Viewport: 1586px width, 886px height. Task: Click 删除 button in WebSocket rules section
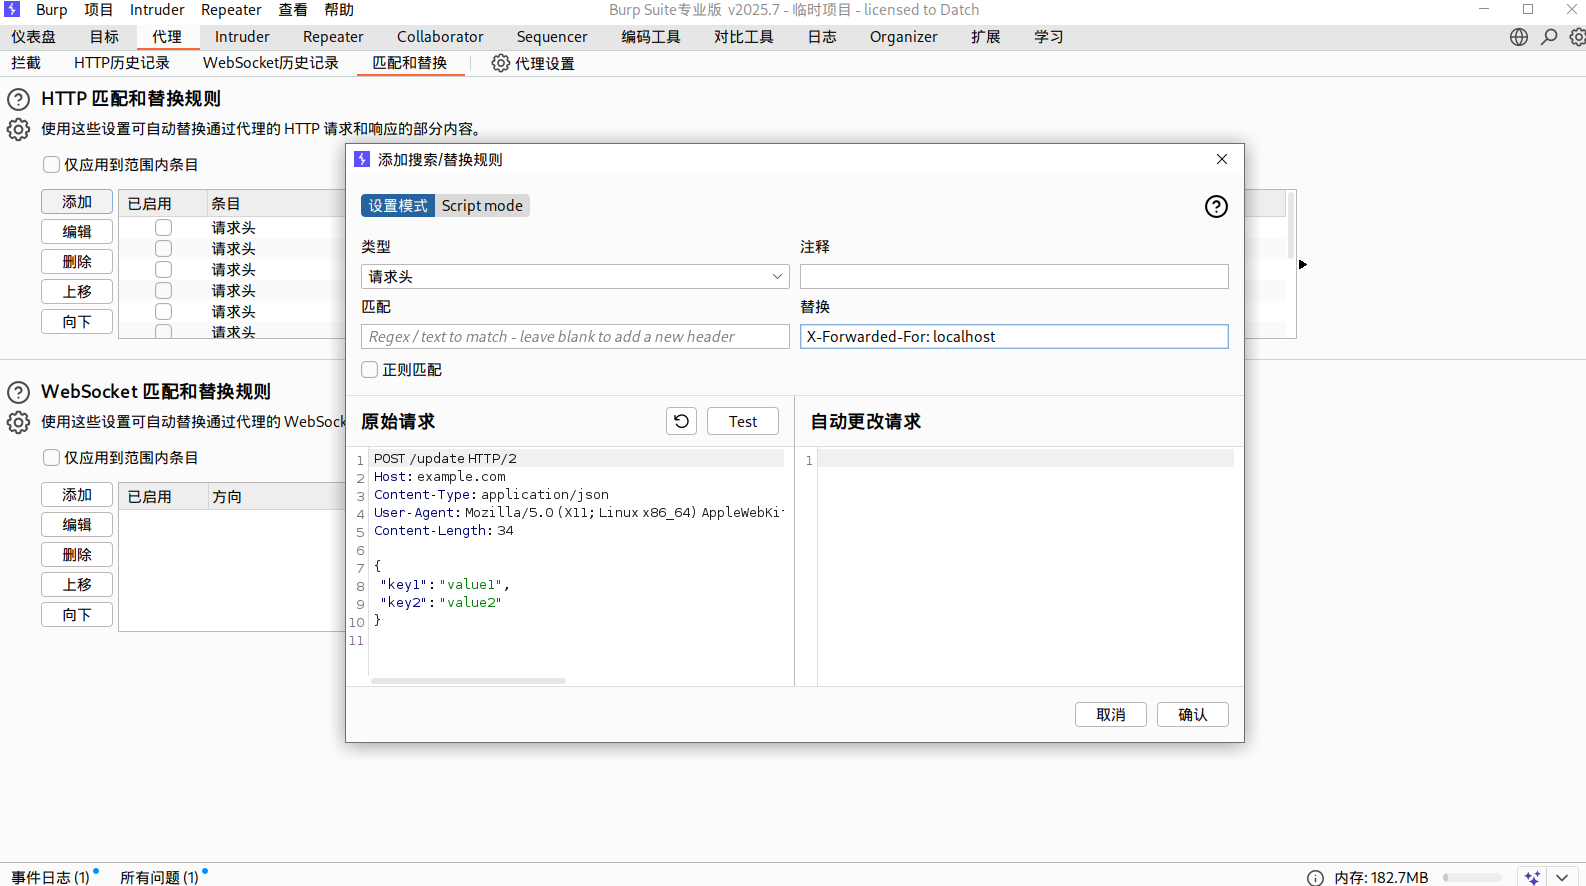[77, 555]
